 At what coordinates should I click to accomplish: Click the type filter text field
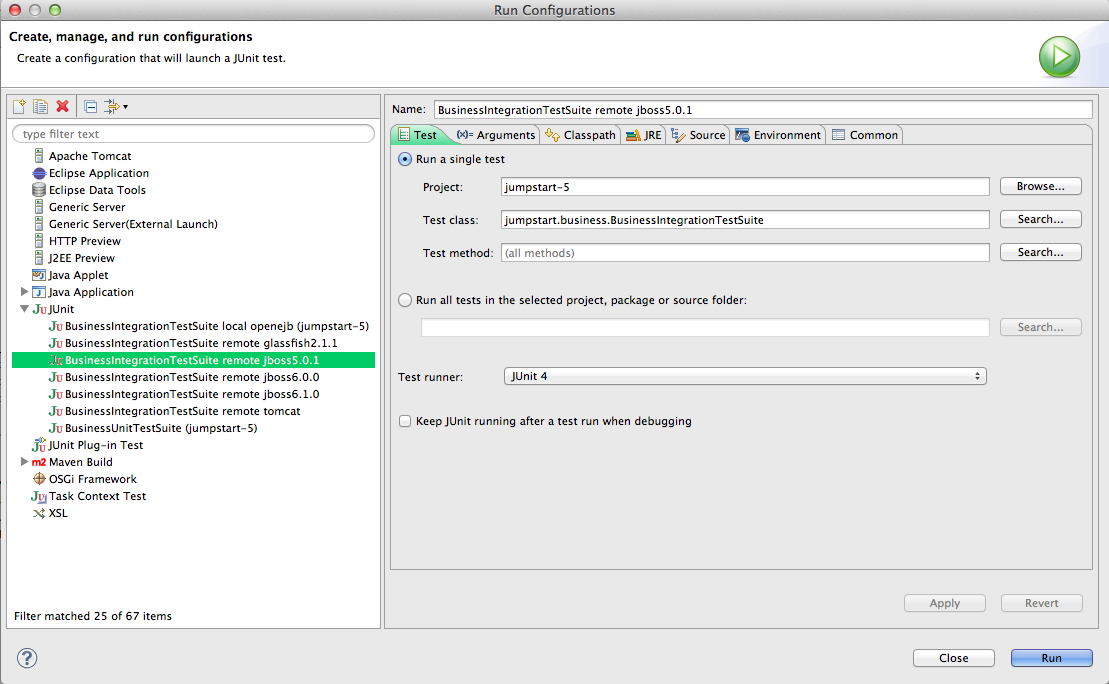(194, 134)
